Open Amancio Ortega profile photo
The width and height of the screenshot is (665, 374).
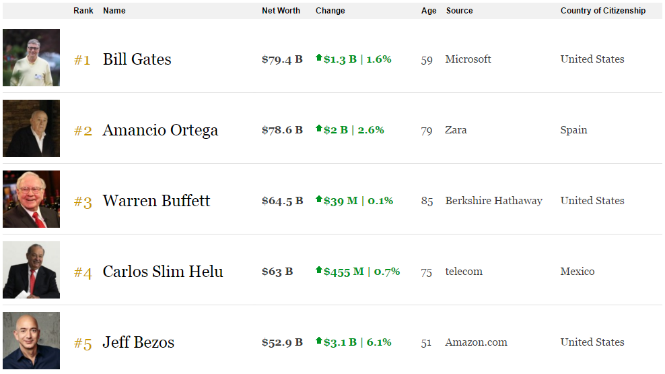31,128
